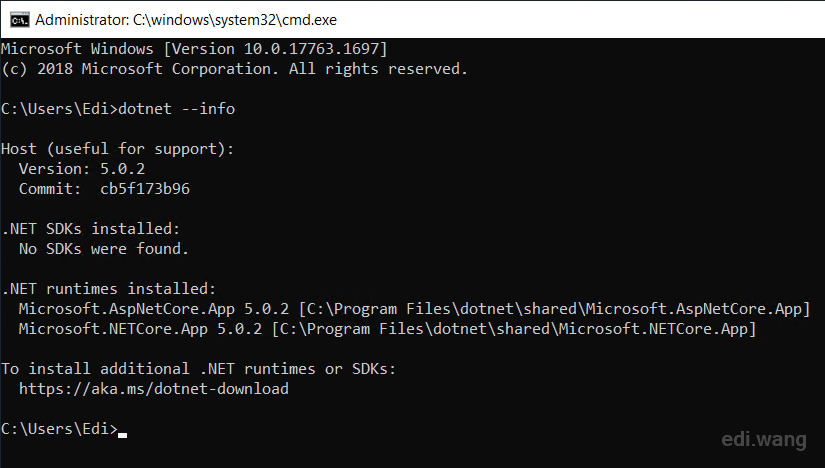
Task: Click the host 'Version: 5.0.2' line
Action: tap(81, 169)
